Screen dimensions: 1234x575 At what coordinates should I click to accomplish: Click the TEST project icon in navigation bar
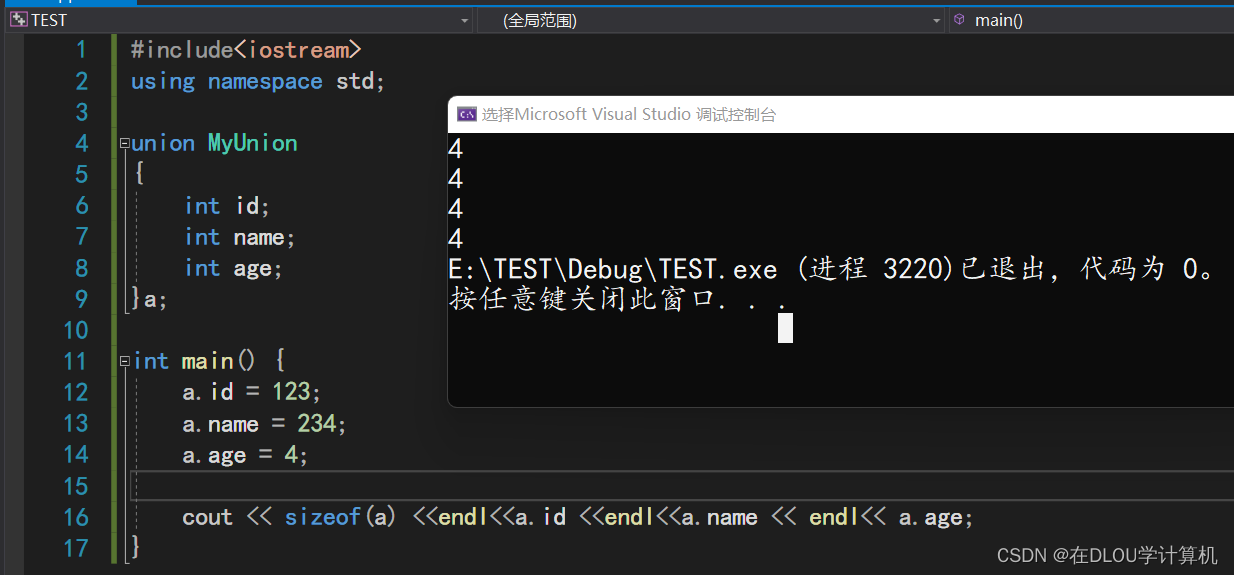point(18,20)
